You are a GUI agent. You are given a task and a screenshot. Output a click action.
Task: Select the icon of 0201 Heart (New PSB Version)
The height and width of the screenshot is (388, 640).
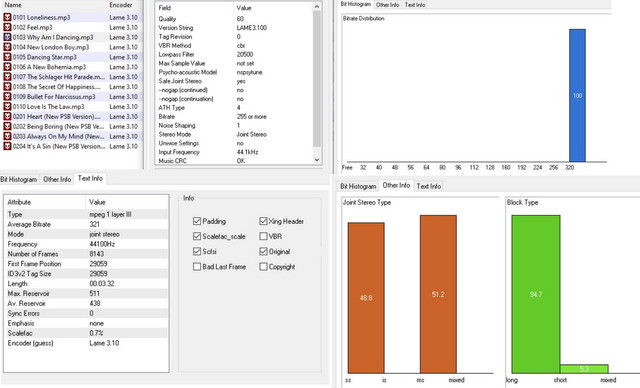click(x=7, y=116)
